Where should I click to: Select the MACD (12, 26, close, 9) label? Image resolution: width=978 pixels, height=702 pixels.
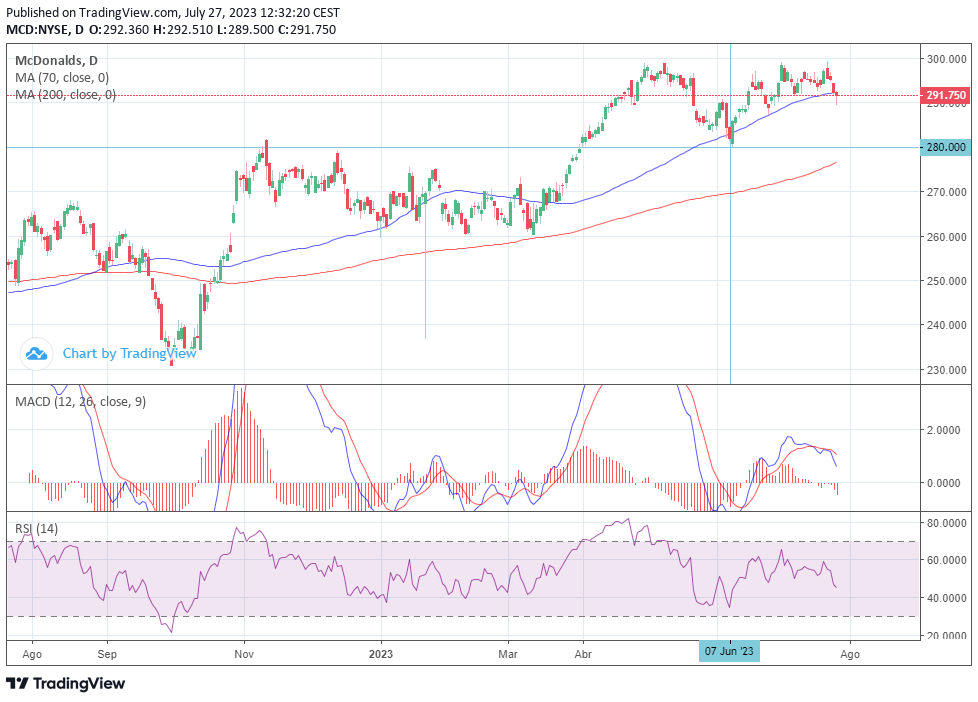[x=80, y=402]
